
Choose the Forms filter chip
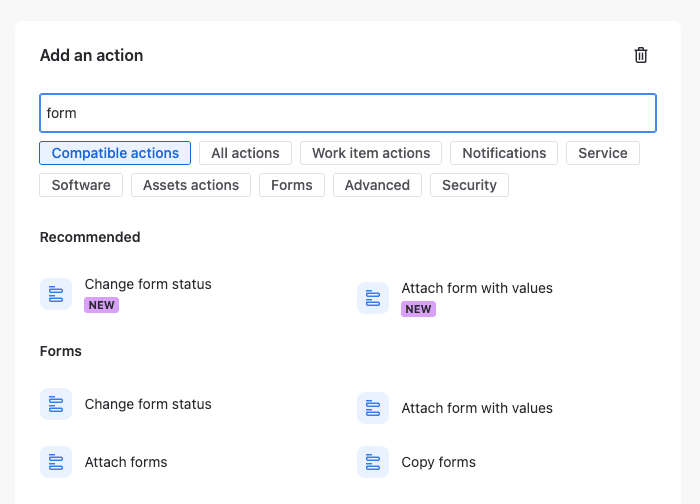click(292, 185)
